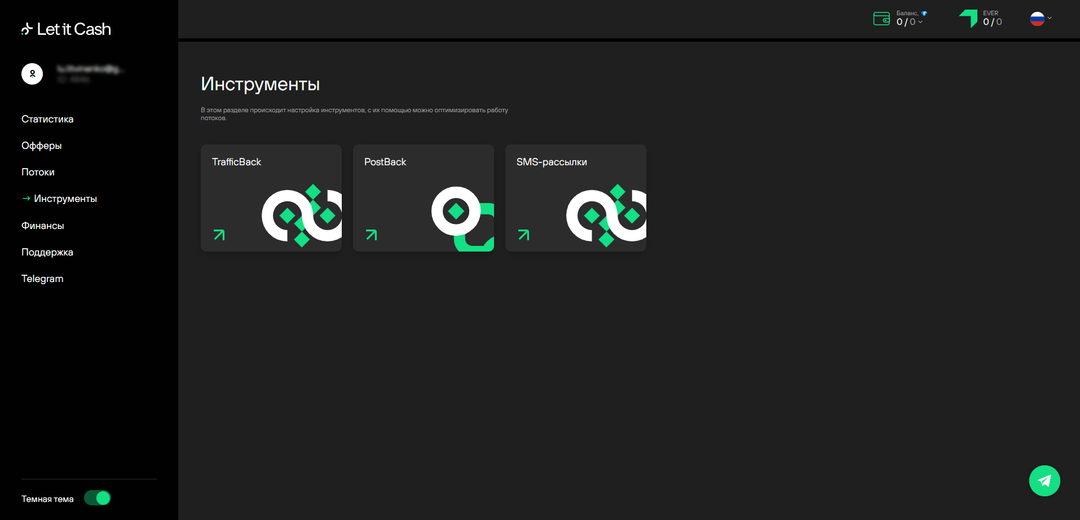This screenshot has width=1080, height=520.
Task: Open the PostBack tool card title
Action: pos(385,162)
